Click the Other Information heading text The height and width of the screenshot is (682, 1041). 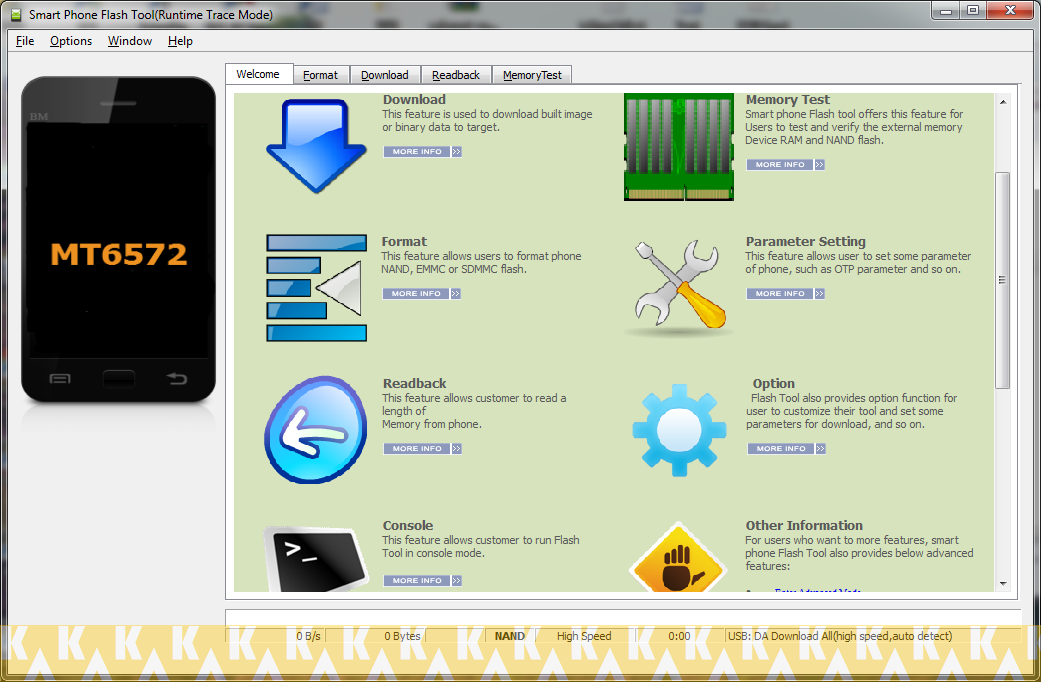804,526
